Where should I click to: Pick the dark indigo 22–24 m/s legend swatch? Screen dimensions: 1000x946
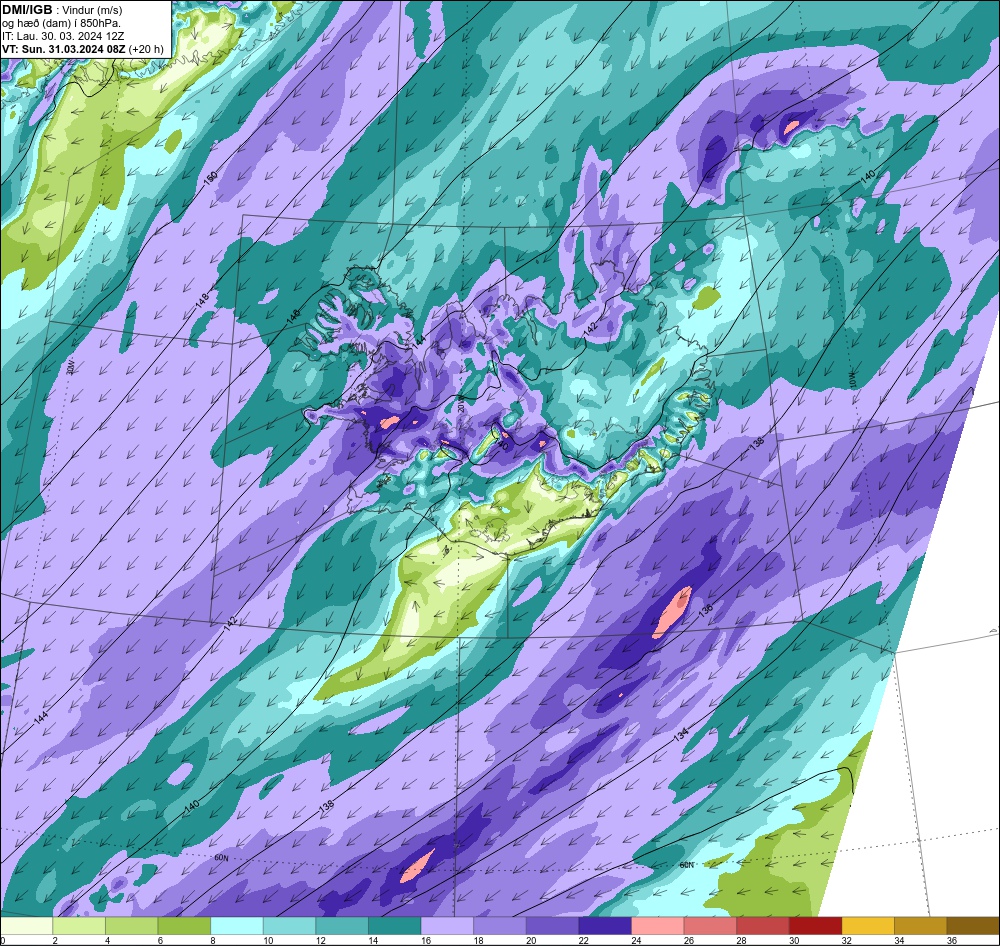coord(605,926)
